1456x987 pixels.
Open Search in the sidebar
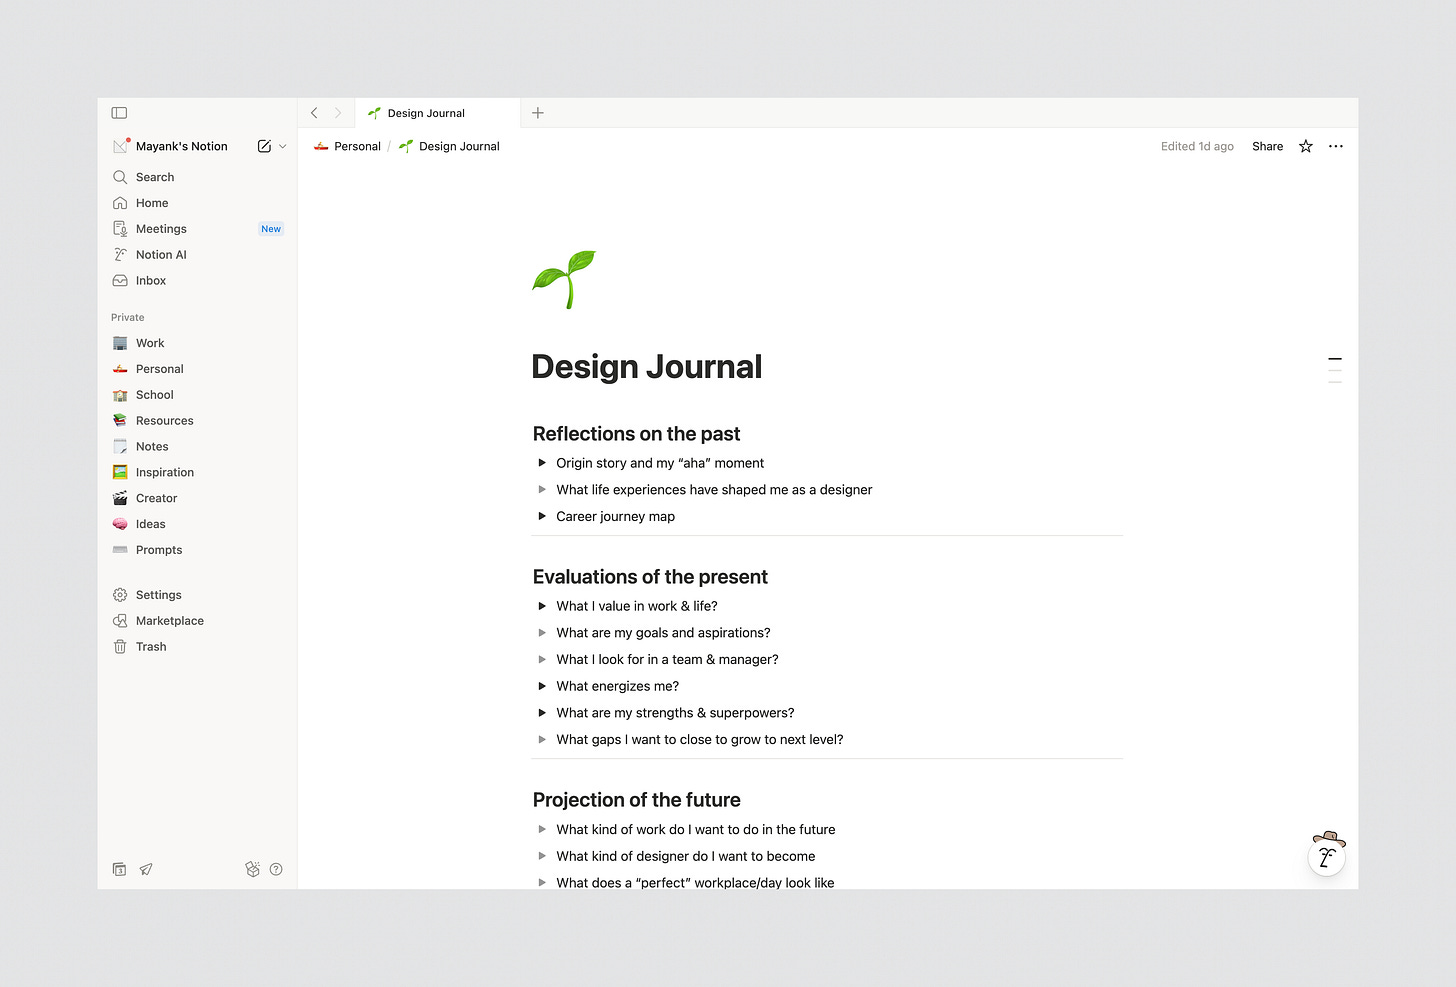coord(198,177)
